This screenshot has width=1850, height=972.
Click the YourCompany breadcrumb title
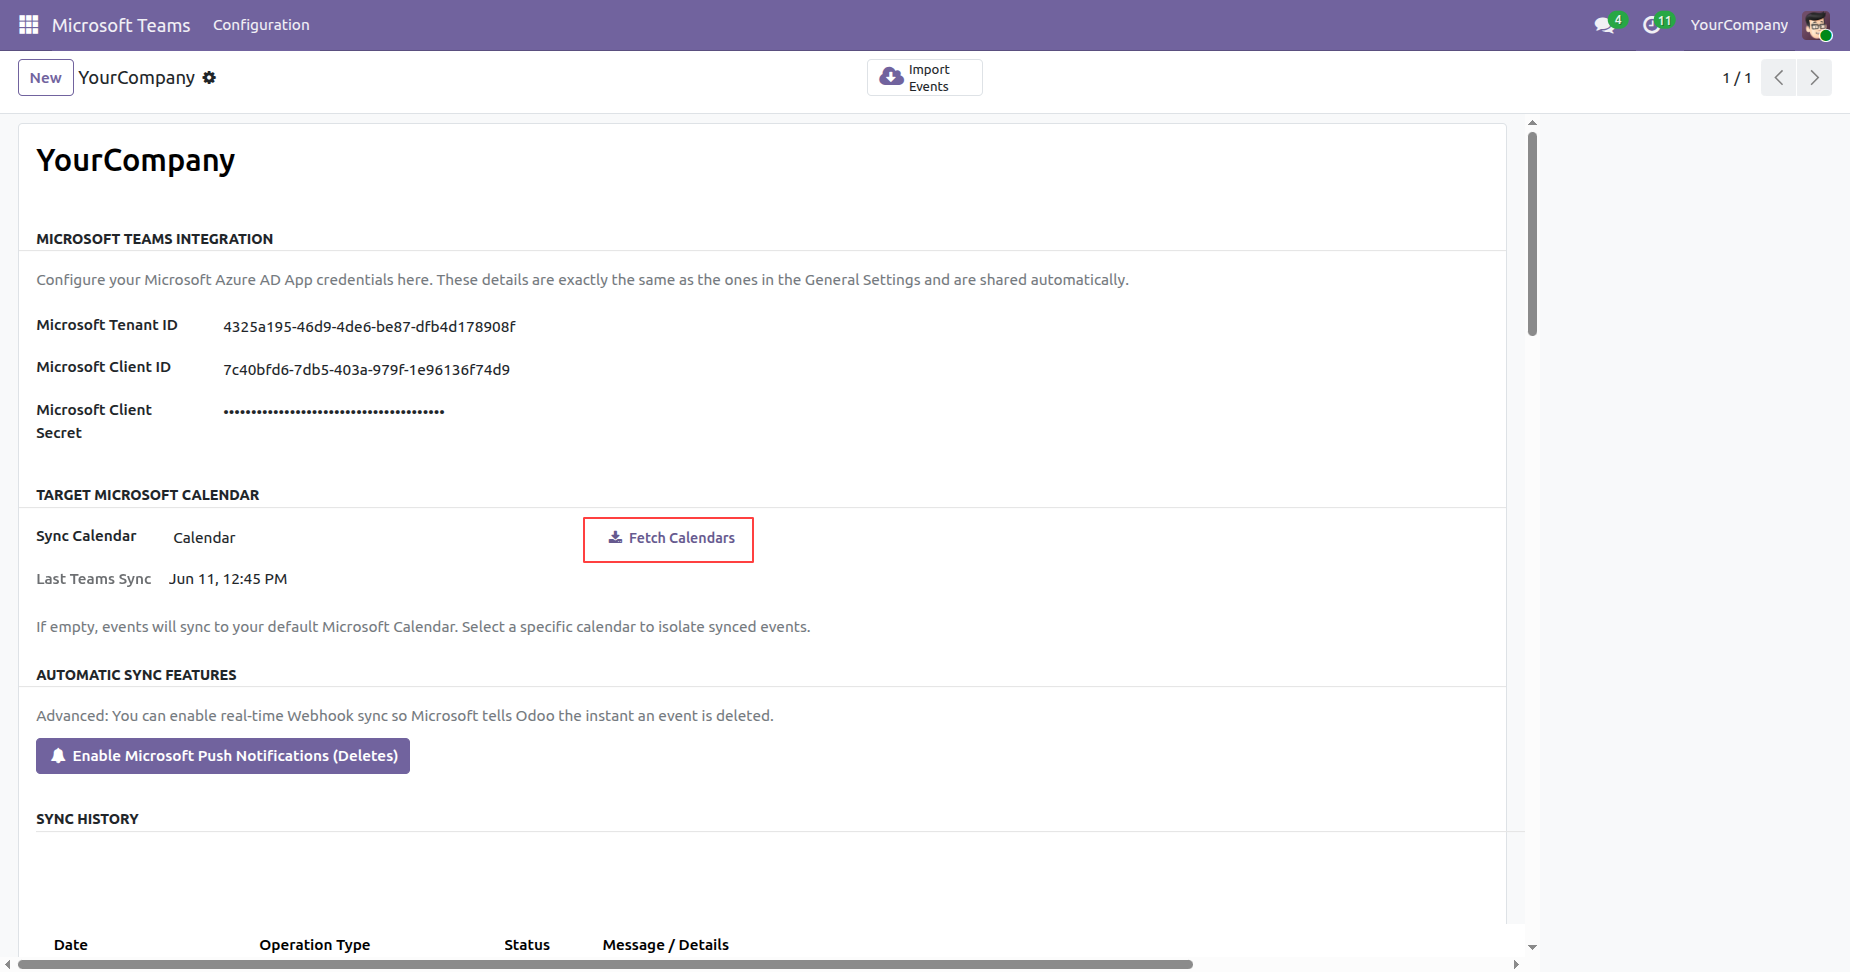tap(137, 78)
